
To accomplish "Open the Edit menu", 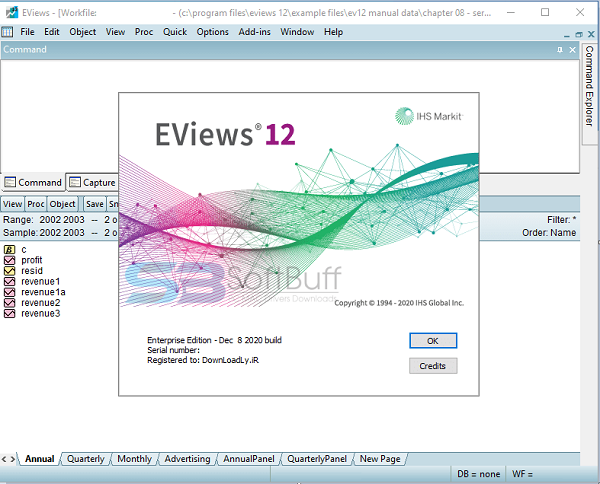I will [x=52, y=32].
